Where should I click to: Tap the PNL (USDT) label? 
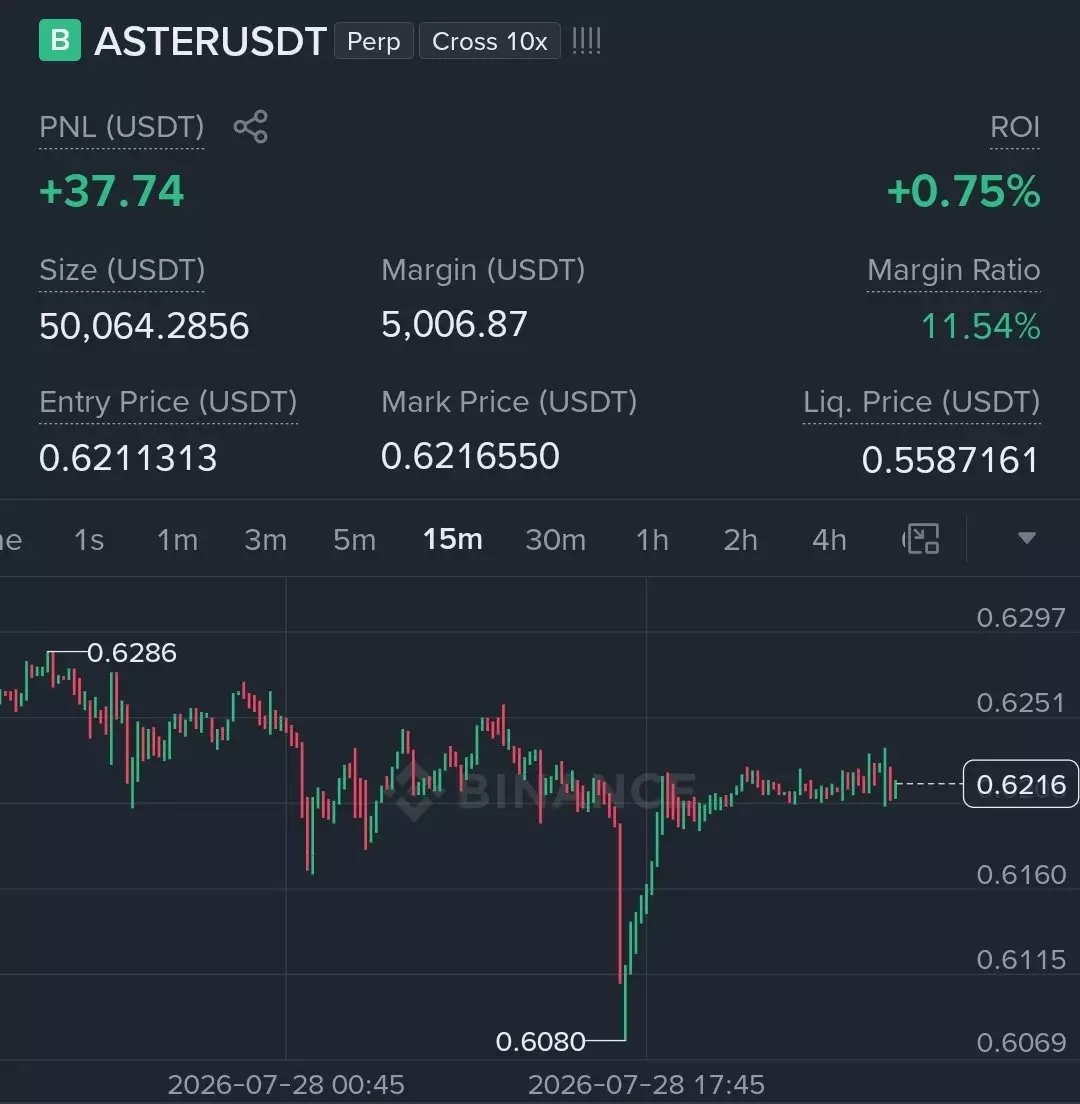[122, 127]
